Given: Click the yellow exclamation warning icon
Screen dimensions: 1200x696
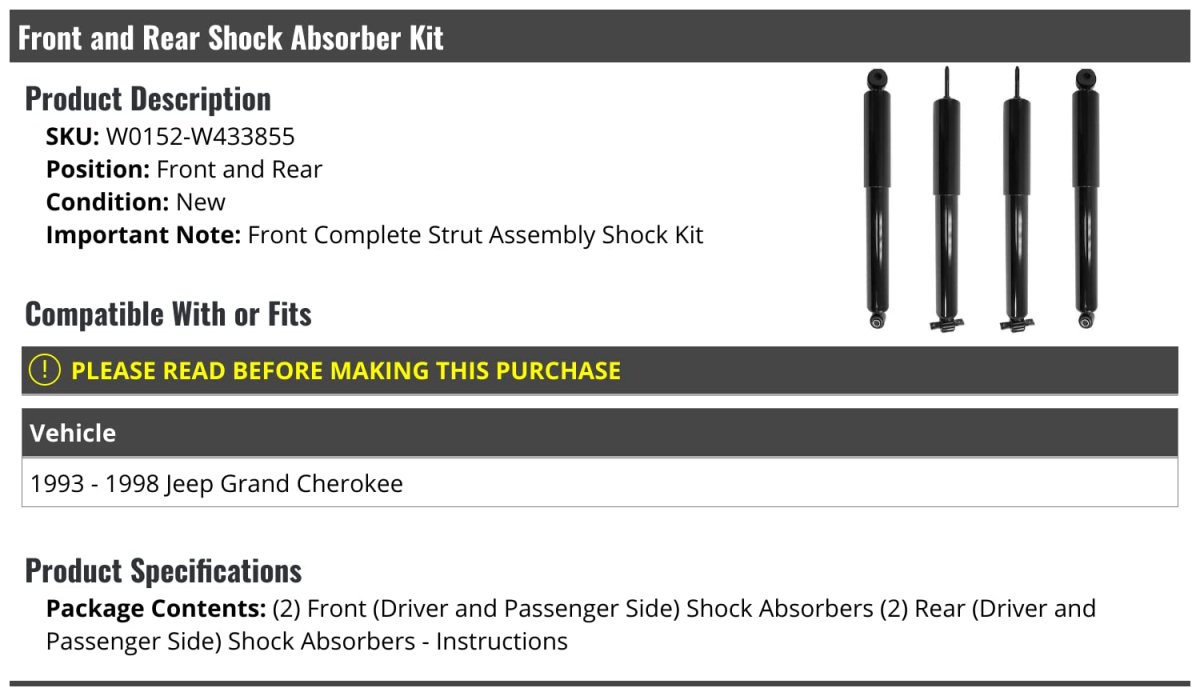Looking at the screenshot, I should [45, 370].
